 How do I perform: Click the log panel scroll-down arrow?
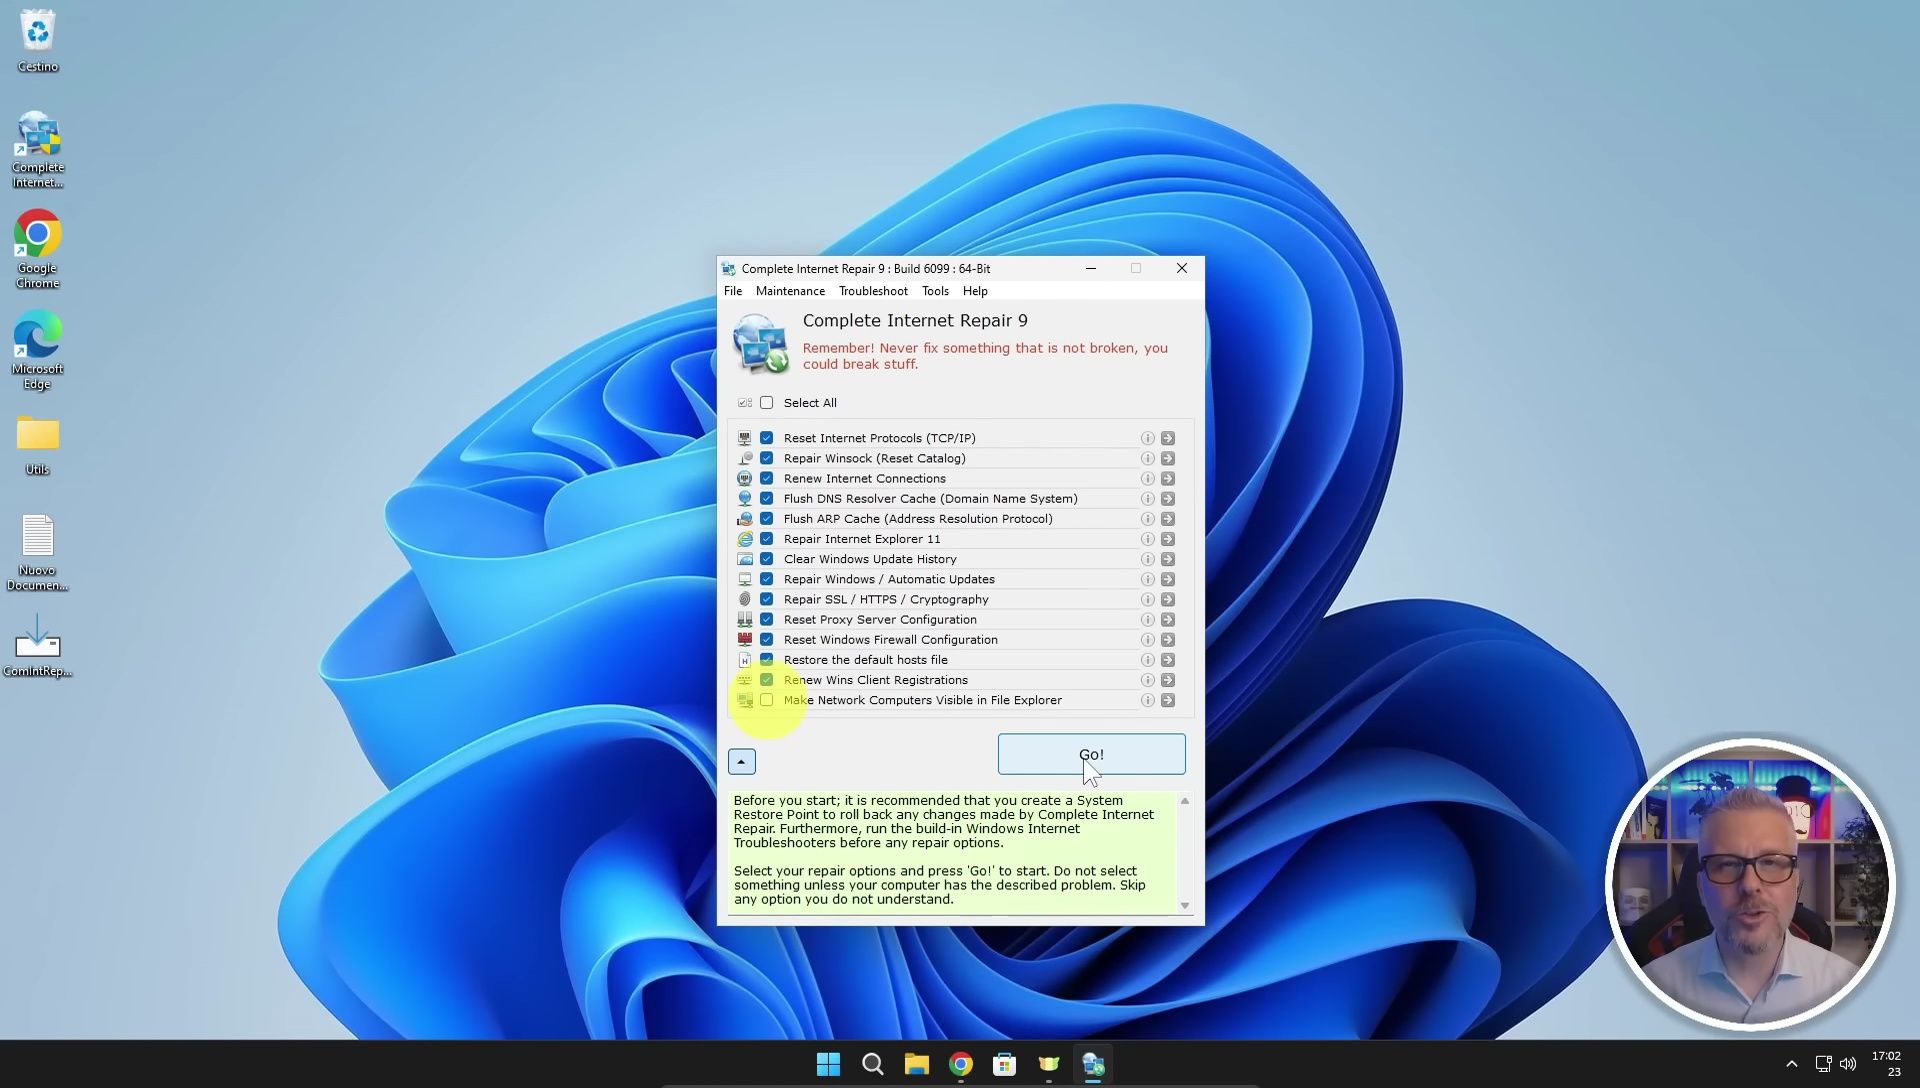tap(1185, 906)
